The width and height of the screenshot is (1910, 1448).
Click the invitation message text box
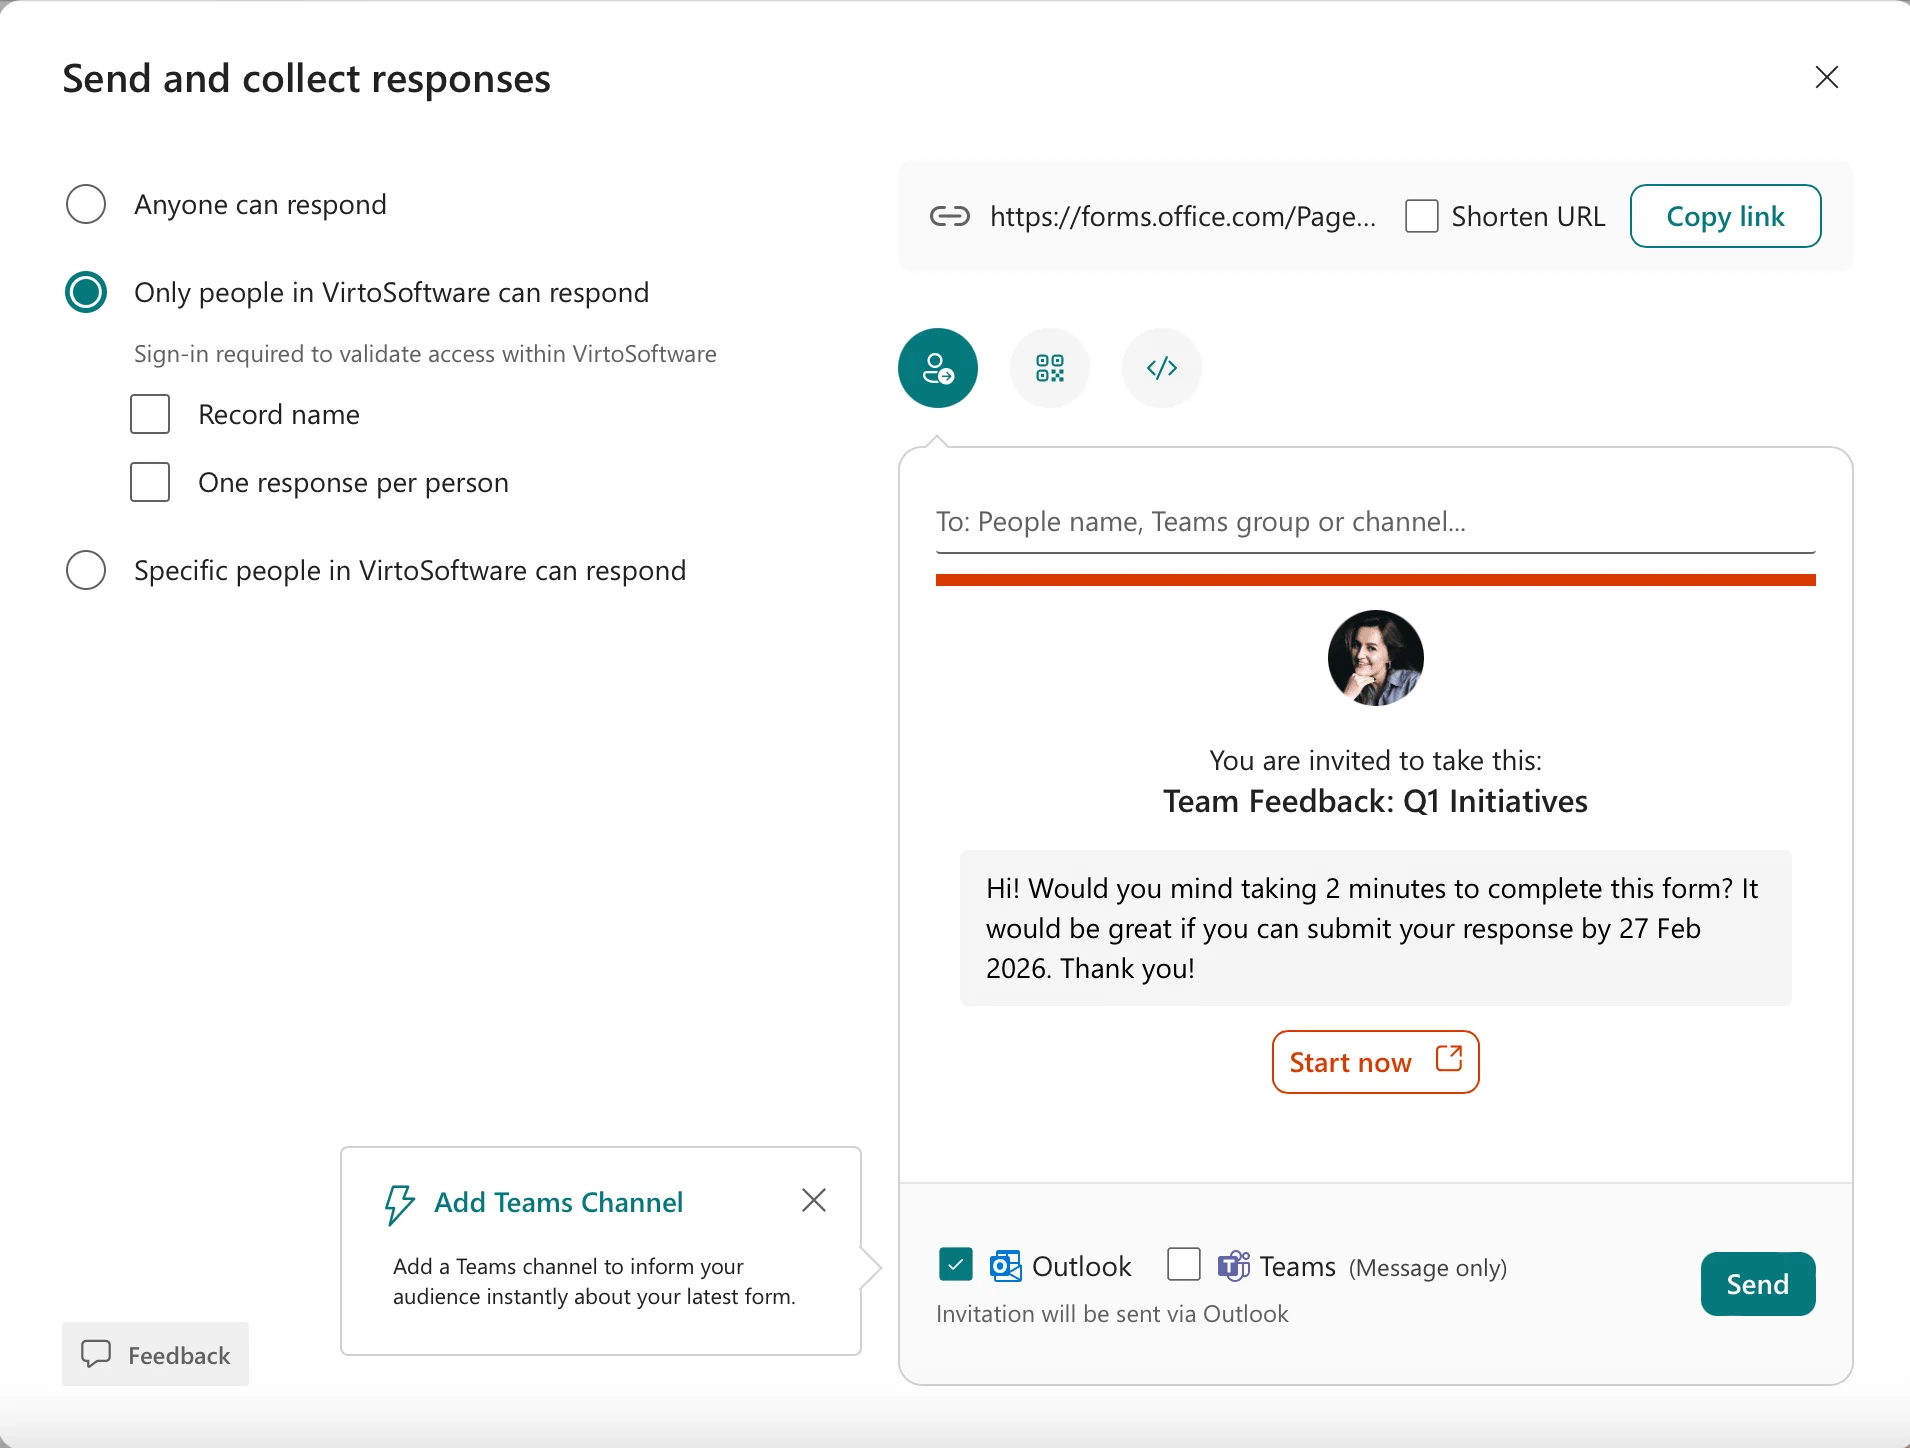[x=1375, y=928]
